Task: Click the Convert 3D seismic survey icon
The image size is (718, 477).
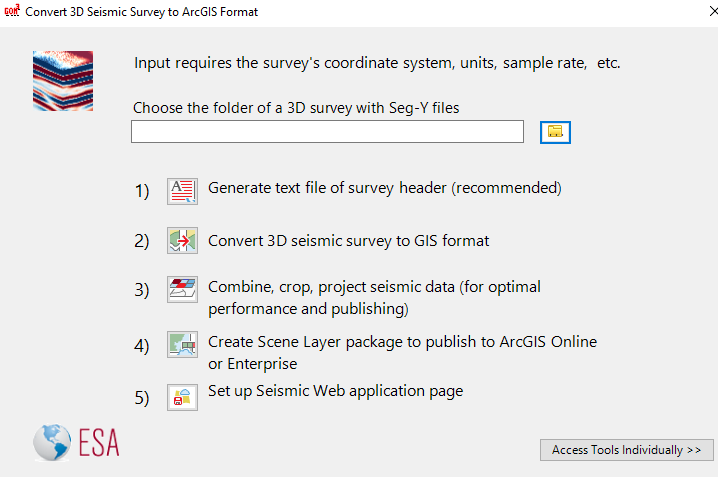Action: click(x=182, y=241)
